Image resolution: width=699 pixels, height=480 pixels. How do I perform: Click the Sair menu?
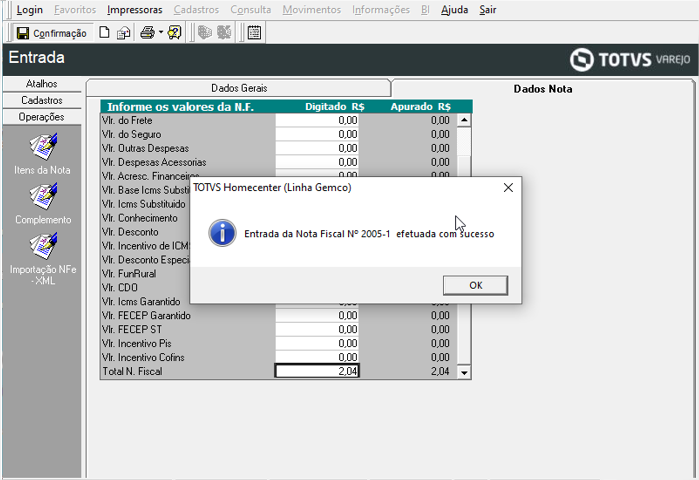pos(488,9)
